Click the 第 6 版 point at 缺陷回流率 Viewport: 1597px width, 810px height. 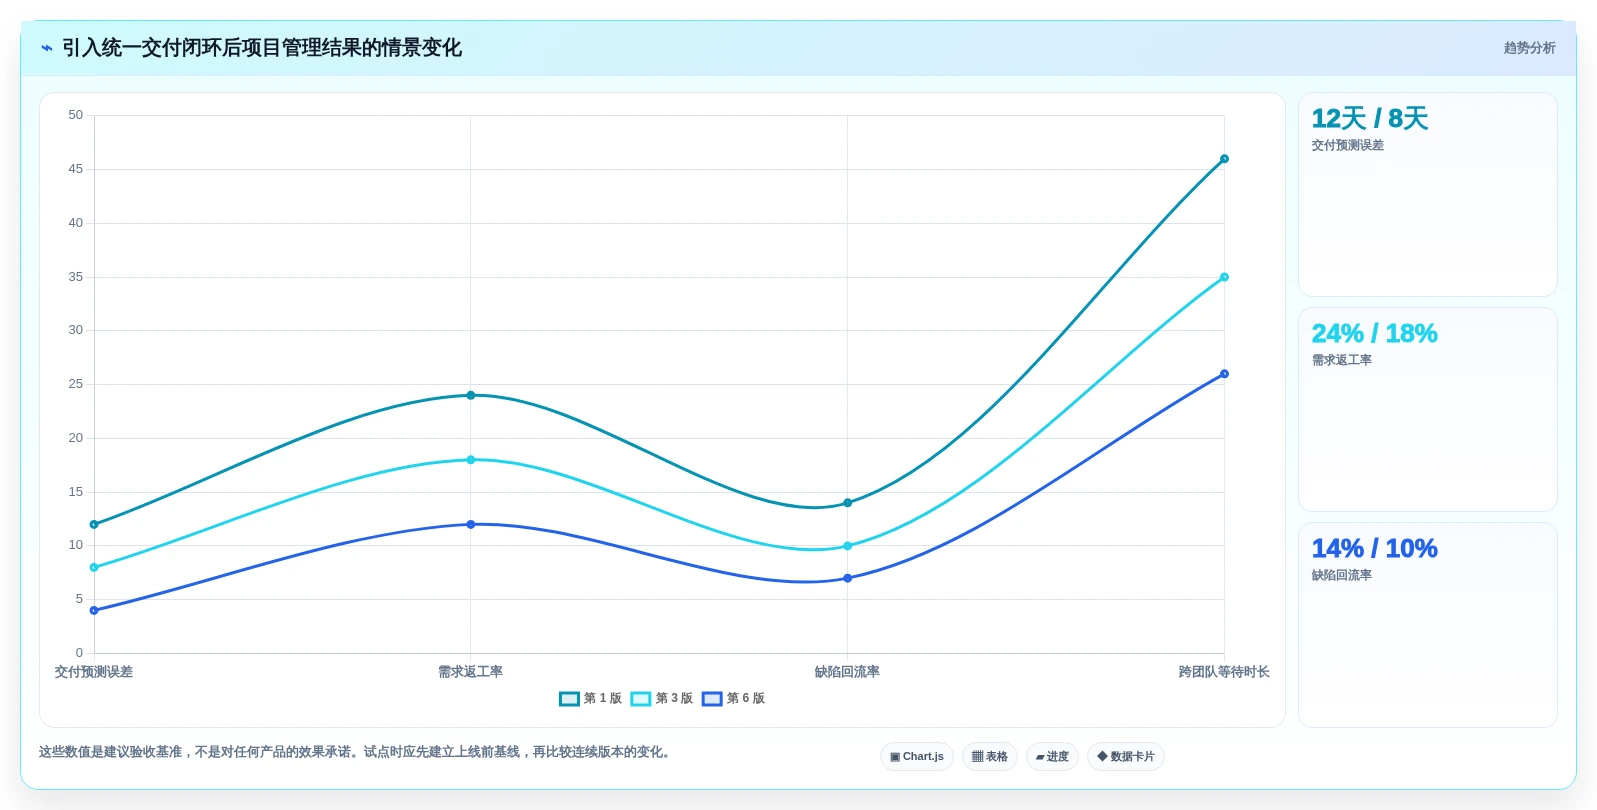pos(848,578)
